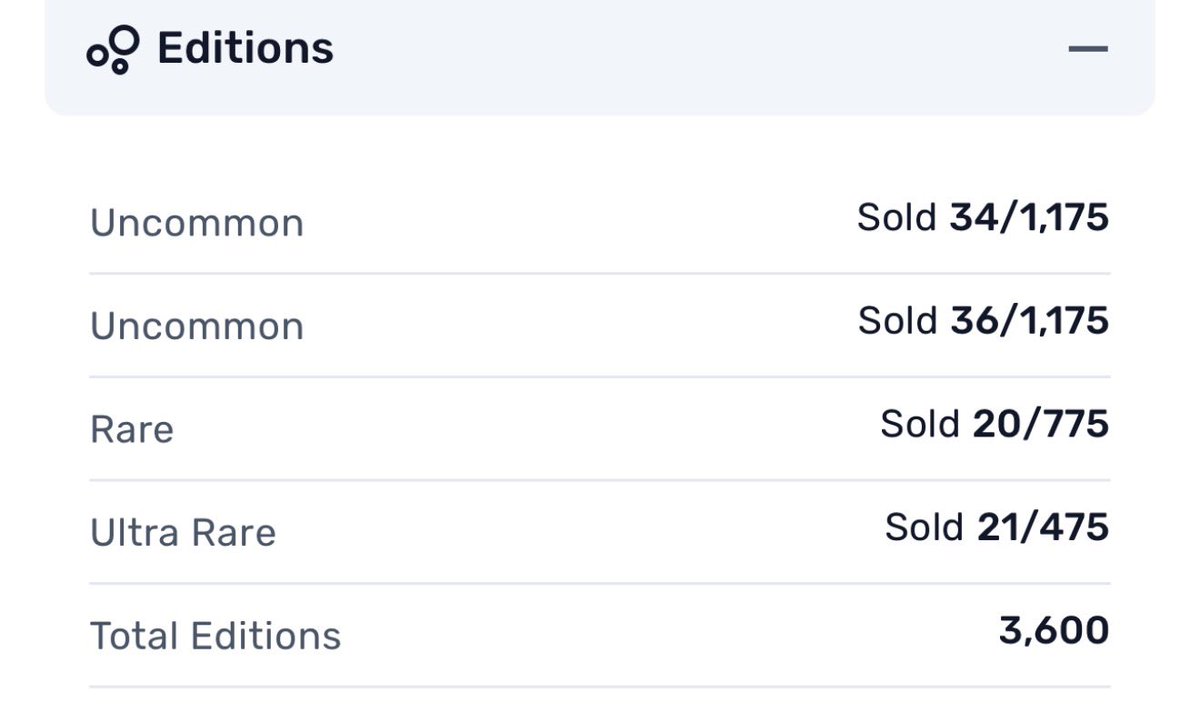Select the Uncommon label with 36 sold
The height and width of the screenshot is (713, 1200).
pyautogui.click(x=197, y=326)
